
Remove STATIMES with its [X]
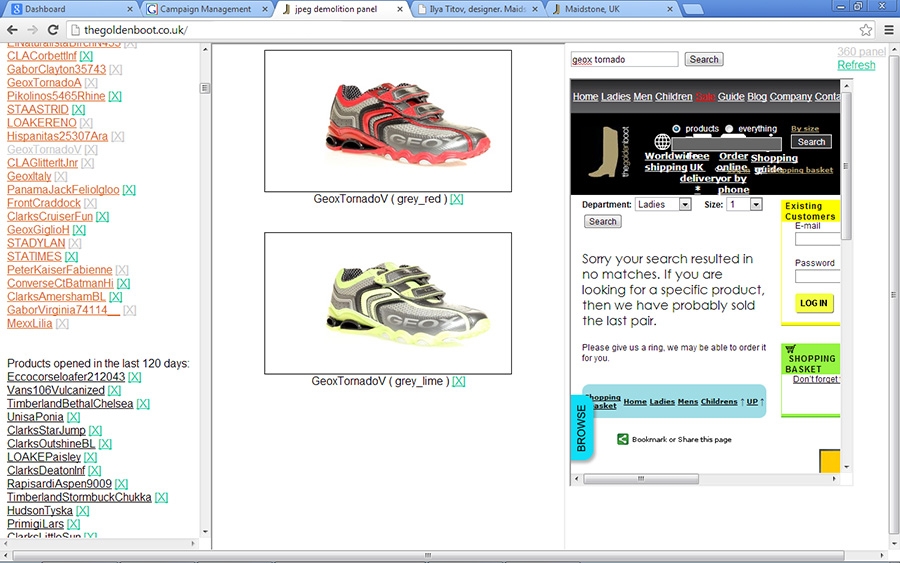tap(72, 257)
